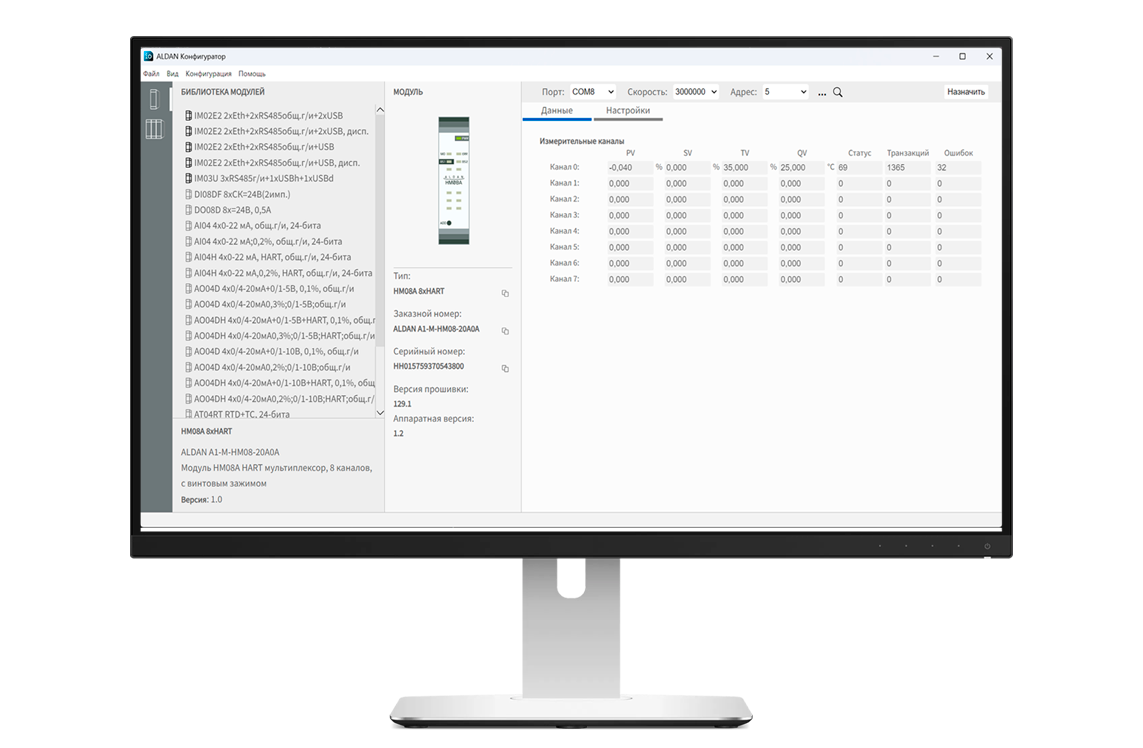Select DO08D 8x=24В, 0,5А module
The width and height of the screenshot is (1143, 748).
[x=232, y=210]
